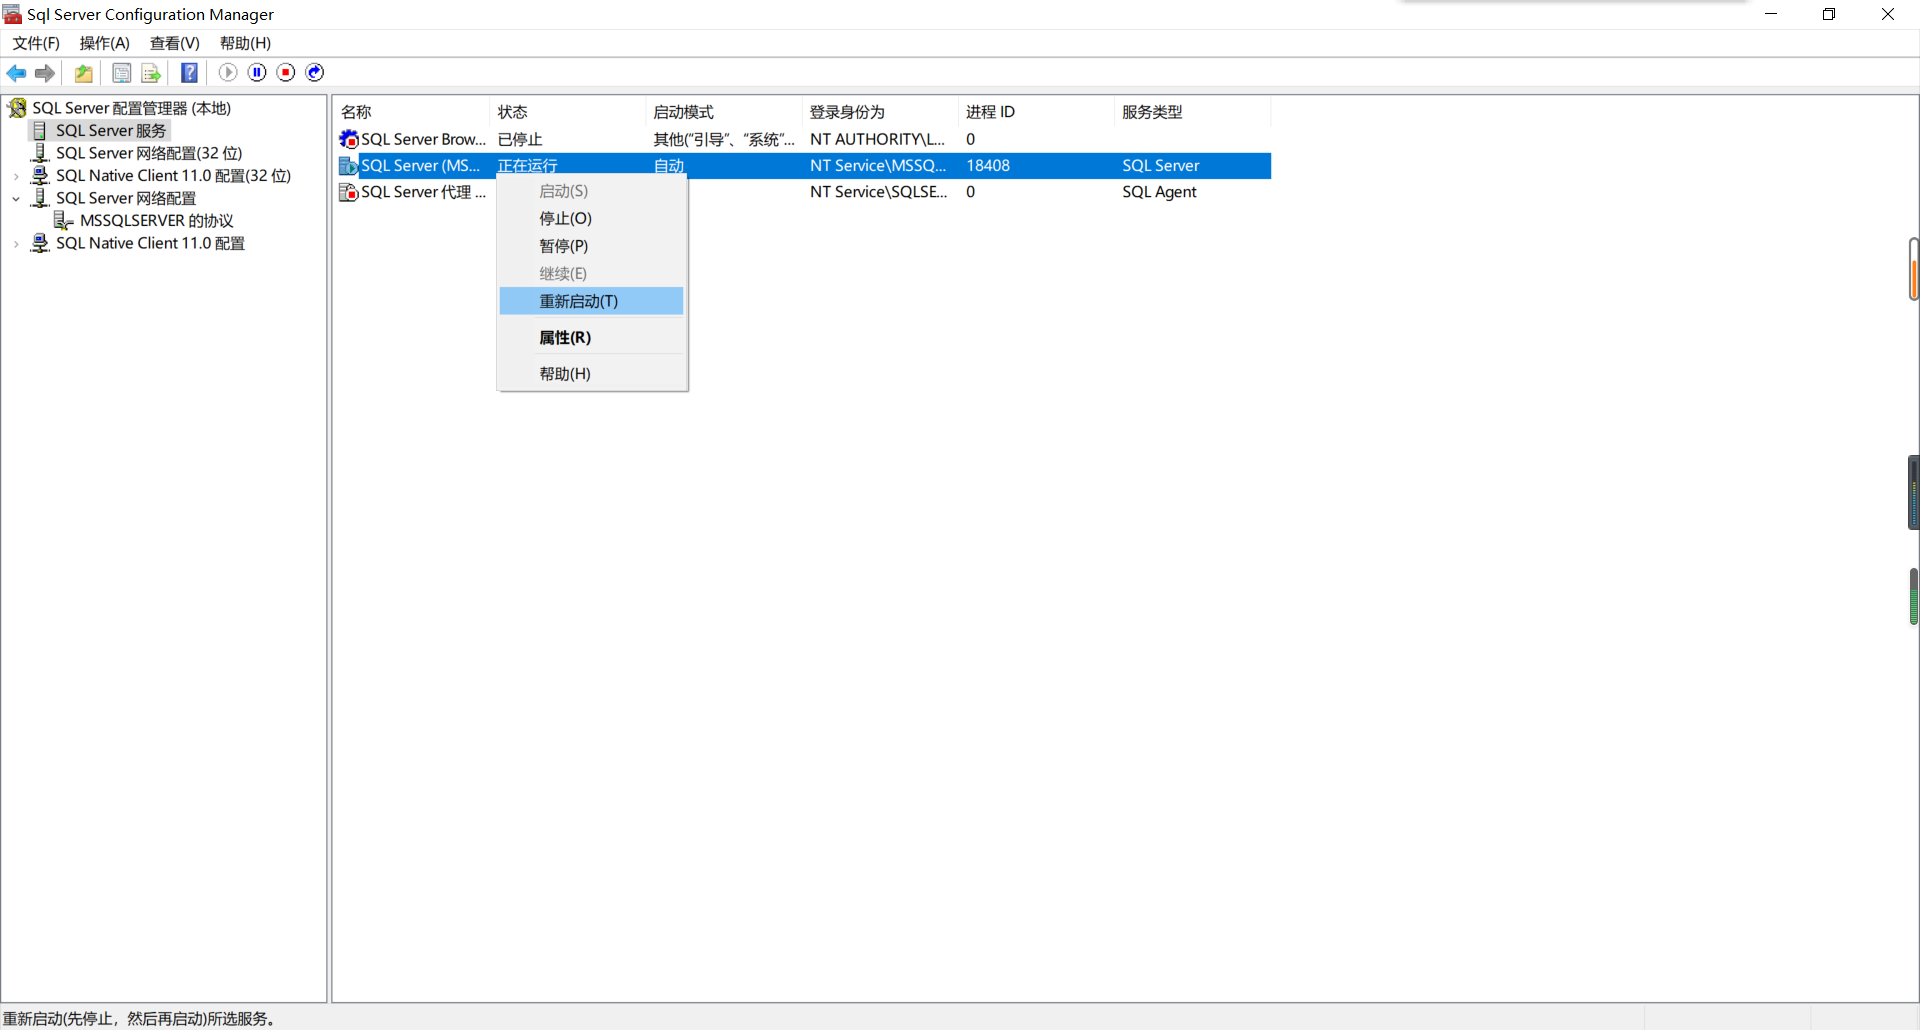Click the restart service icon
This screenshot has width=1920, height=1030.
tap(314, 72)
